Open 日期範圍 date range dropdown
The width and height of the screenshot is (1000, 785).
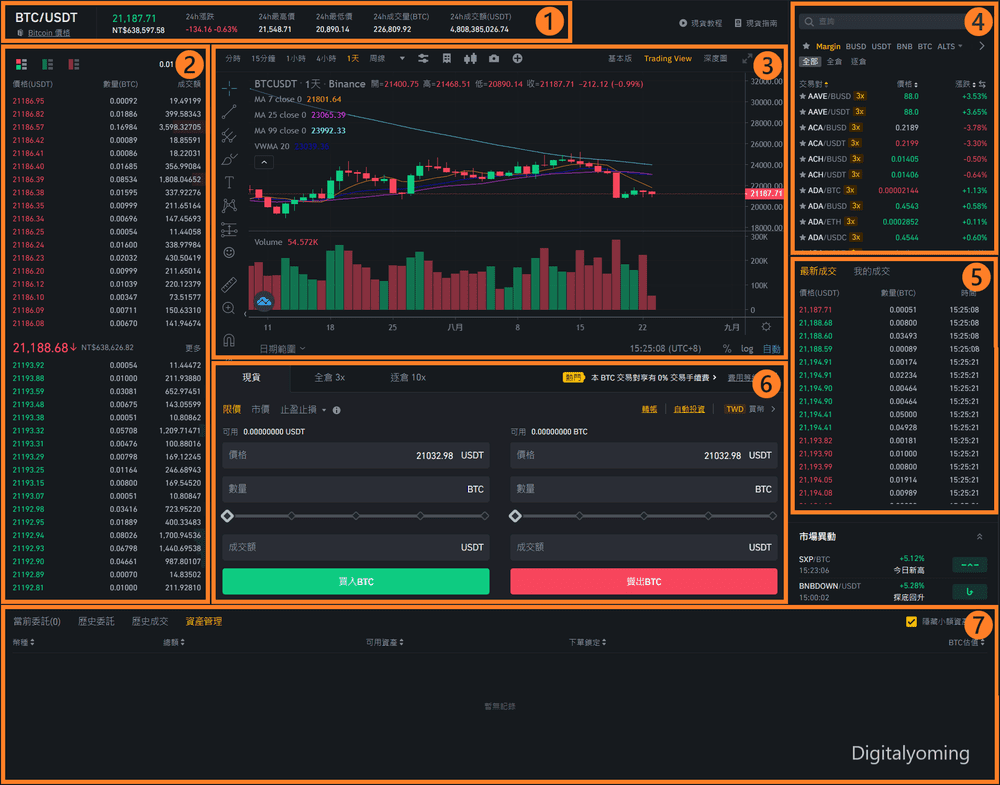tap(282, 349)
